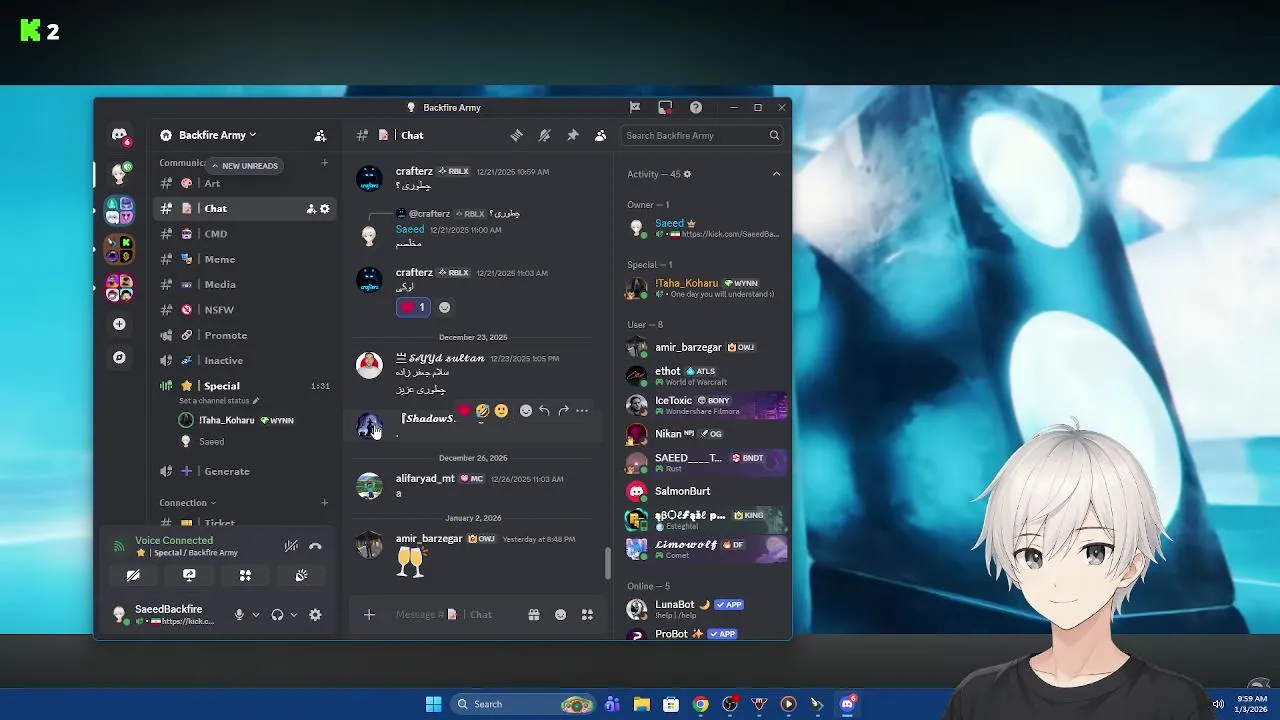This screenshot has height=720, width=1280.
Task: Disconnect from voice channel
Action: [x=315, y=546]
